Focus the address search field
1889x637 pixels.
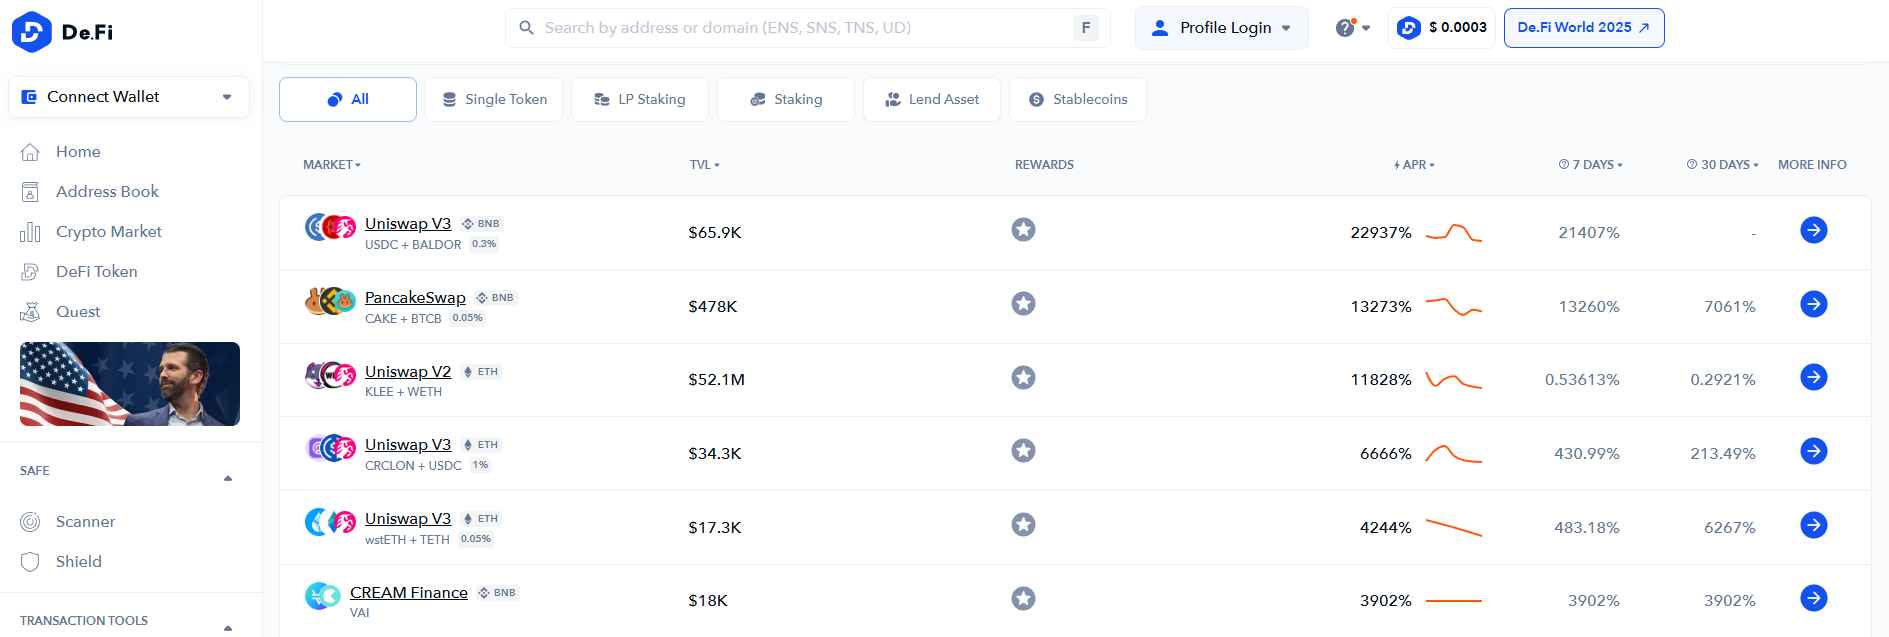(806, 28)
